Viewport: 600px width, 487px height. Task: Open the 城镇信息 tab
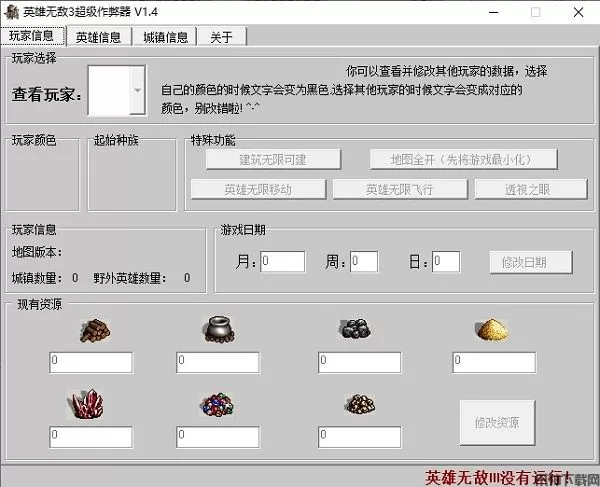pos(165,37)
